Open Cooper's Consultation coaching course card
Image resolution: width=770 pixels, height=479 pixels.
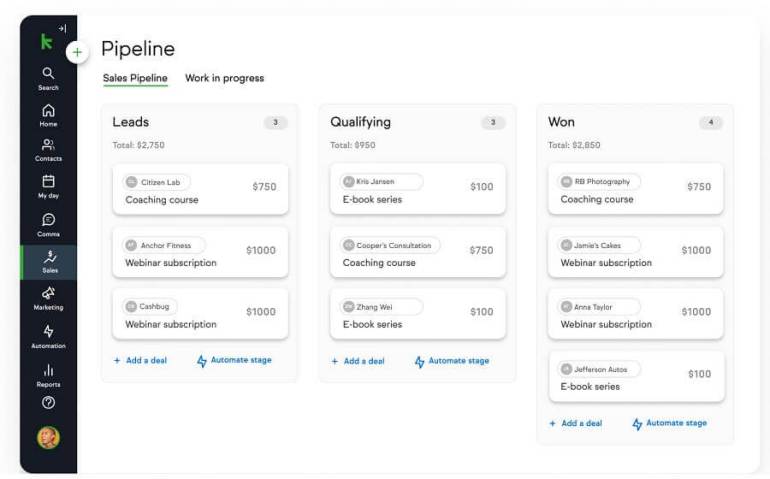point(418,253)
